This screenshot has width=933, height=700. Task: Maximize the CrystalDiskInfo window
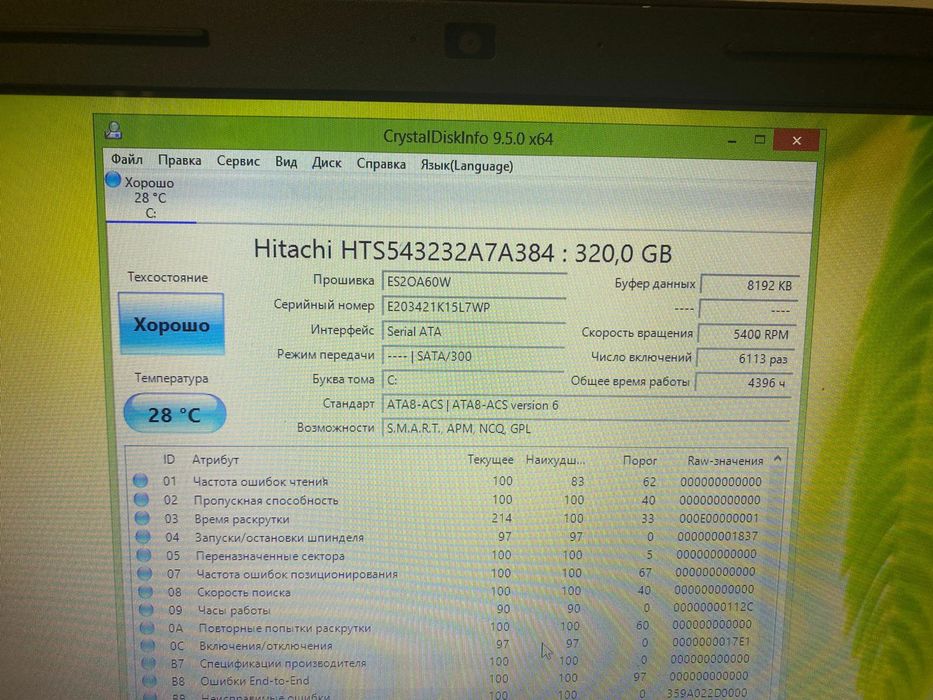point(759,140)
